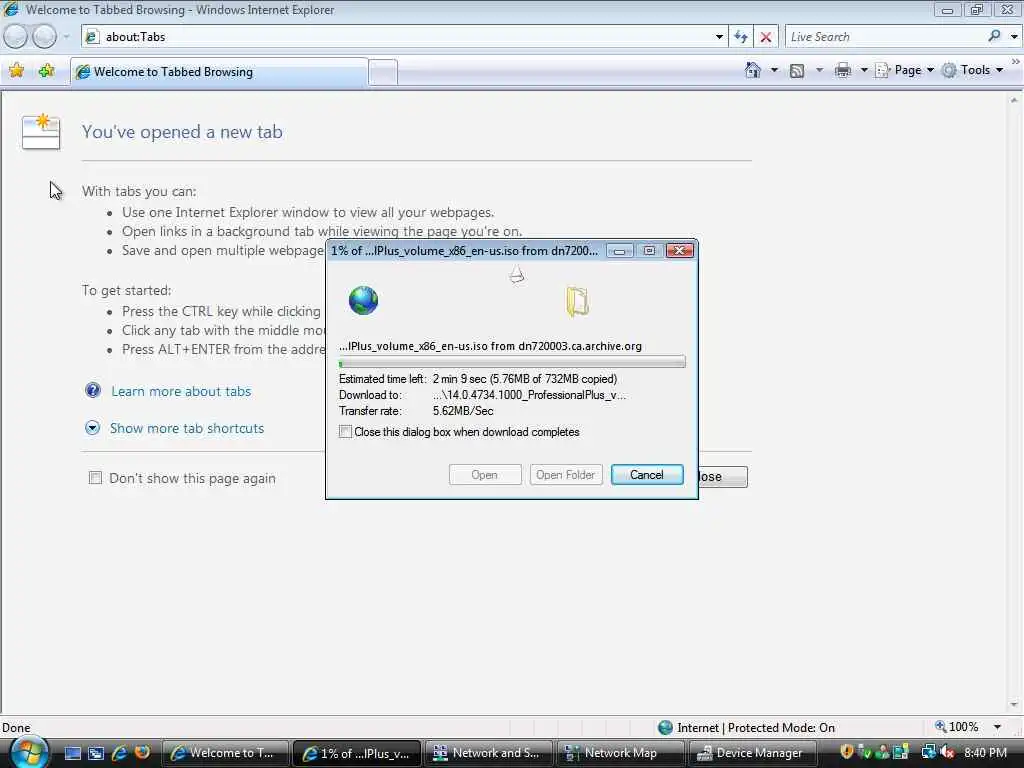The width and height of the screenshot is (1024, 768).
Task: Click the Print toolbar icon
Action: point(843,71)
